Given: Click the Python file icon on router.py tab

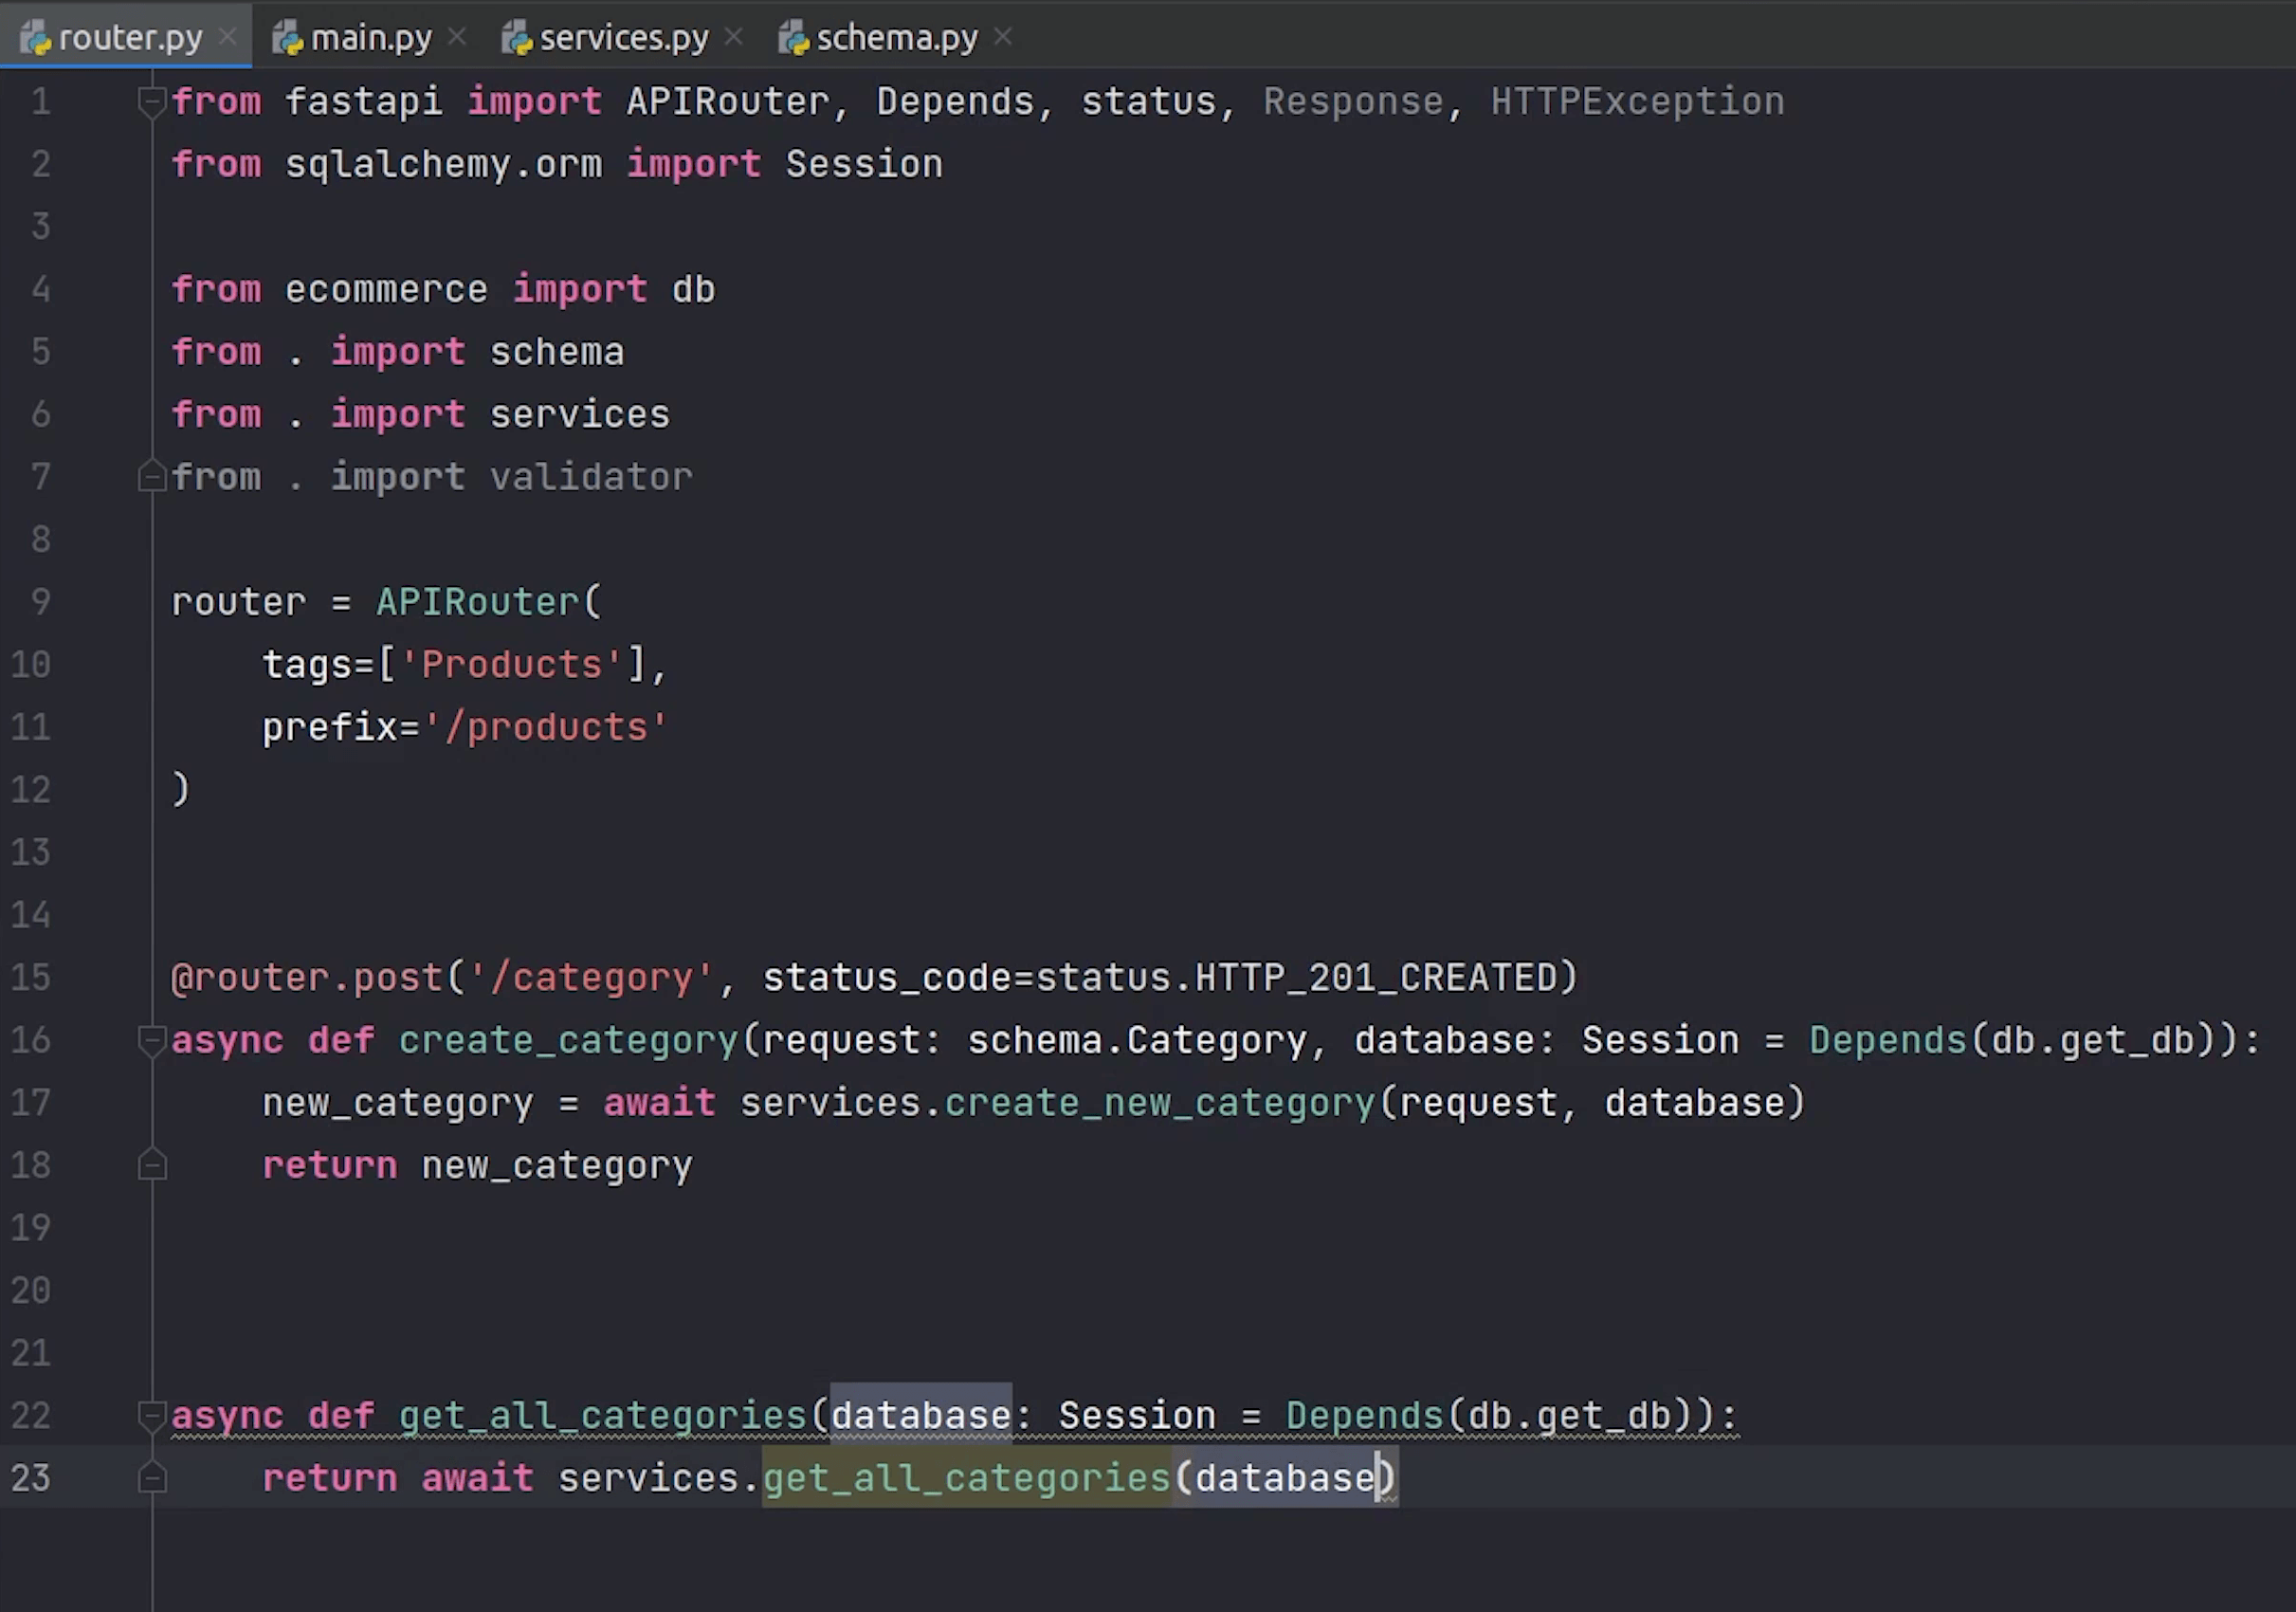Looking at the screenshot, I should [36, 38].
